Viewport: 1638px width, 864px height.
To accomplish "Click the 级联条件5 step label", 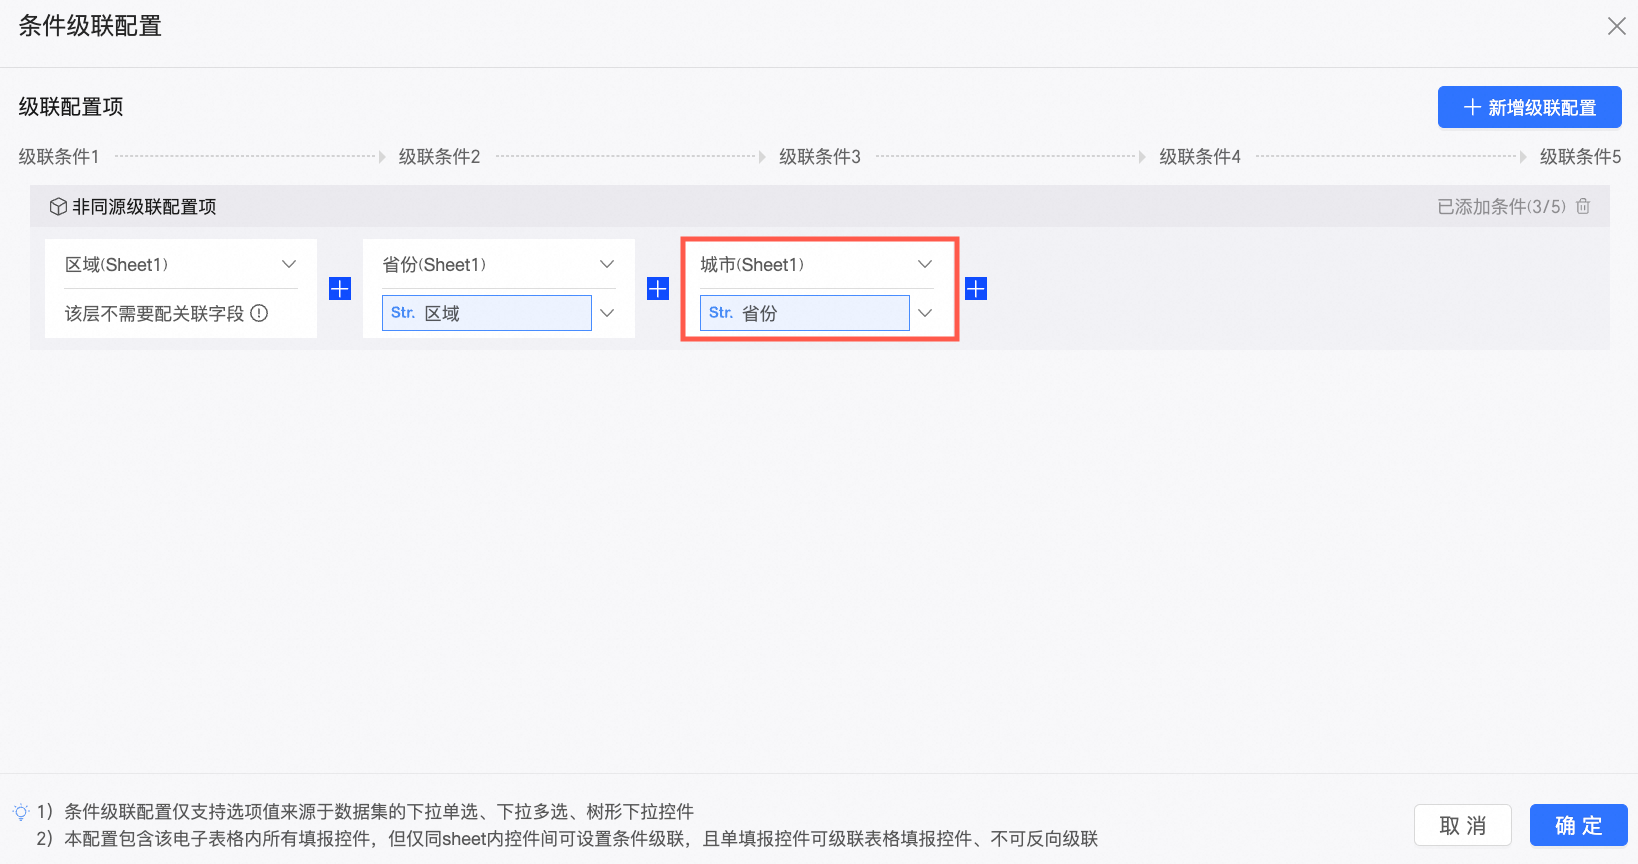I will pos(1580,157).
